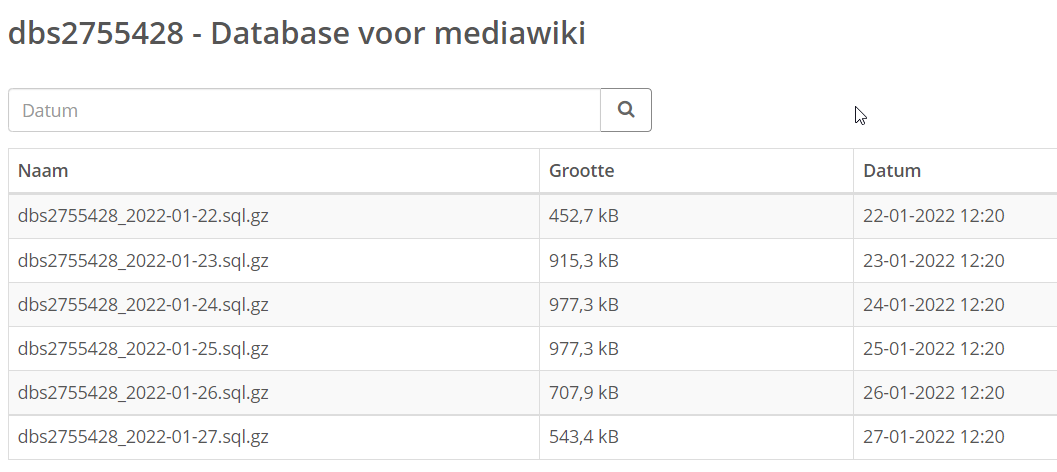This screenshot has height=472, width=1057.
Task: Select backup dbs2755428_2022-01-24.sql.gz
Action: (143, 305)
